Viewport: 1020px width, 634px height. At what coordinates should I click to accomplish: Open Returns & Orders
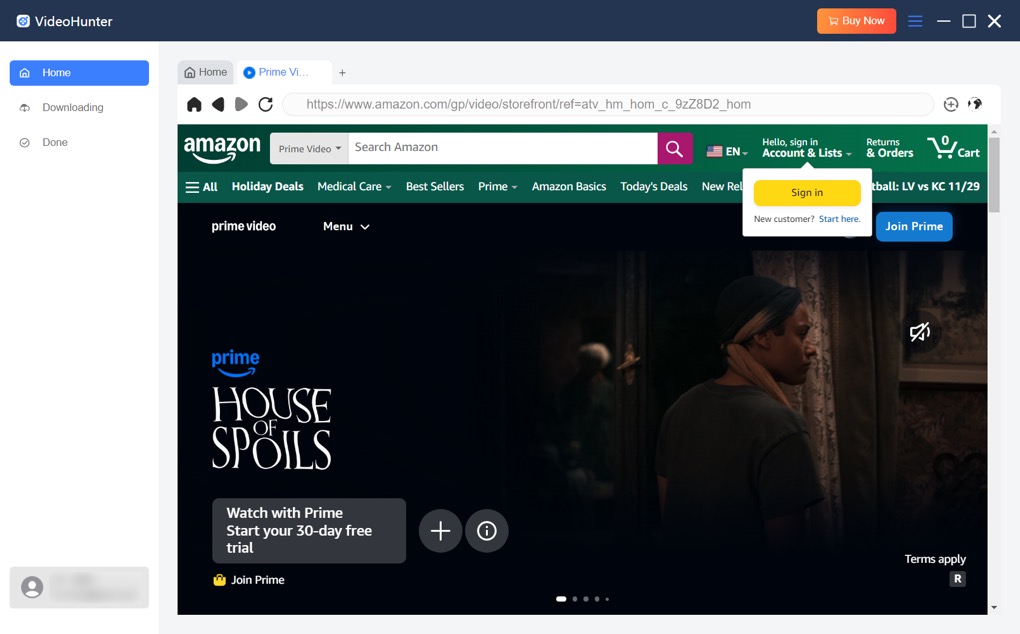tap(889, 148)
